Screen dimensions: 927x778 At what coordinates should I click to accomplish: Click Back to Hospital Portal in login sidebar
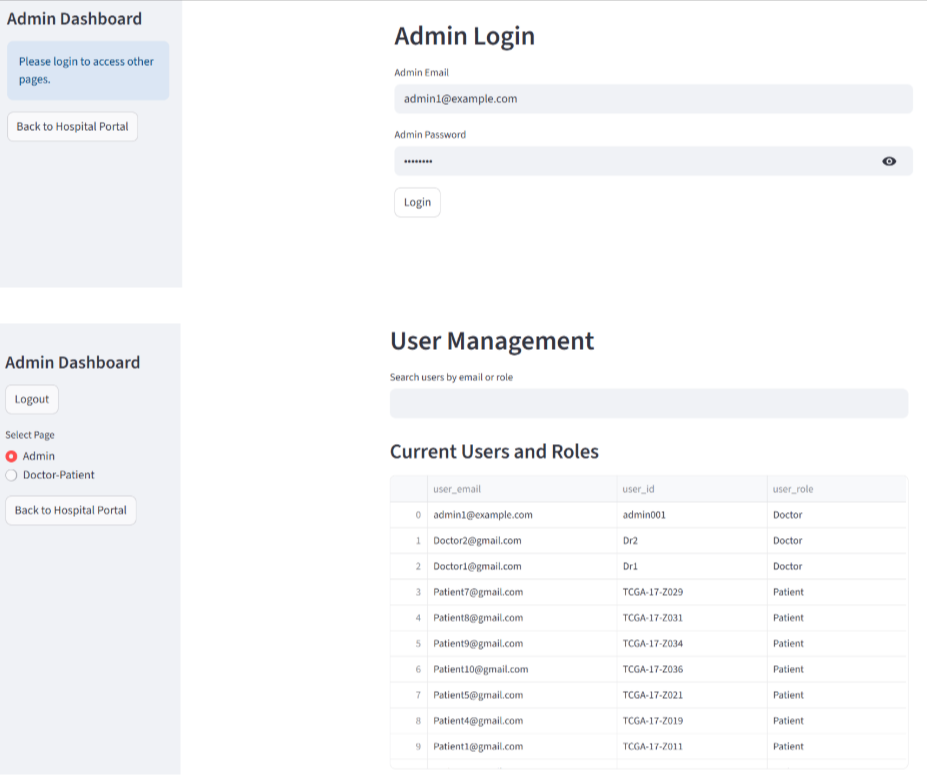pos(72,127)
